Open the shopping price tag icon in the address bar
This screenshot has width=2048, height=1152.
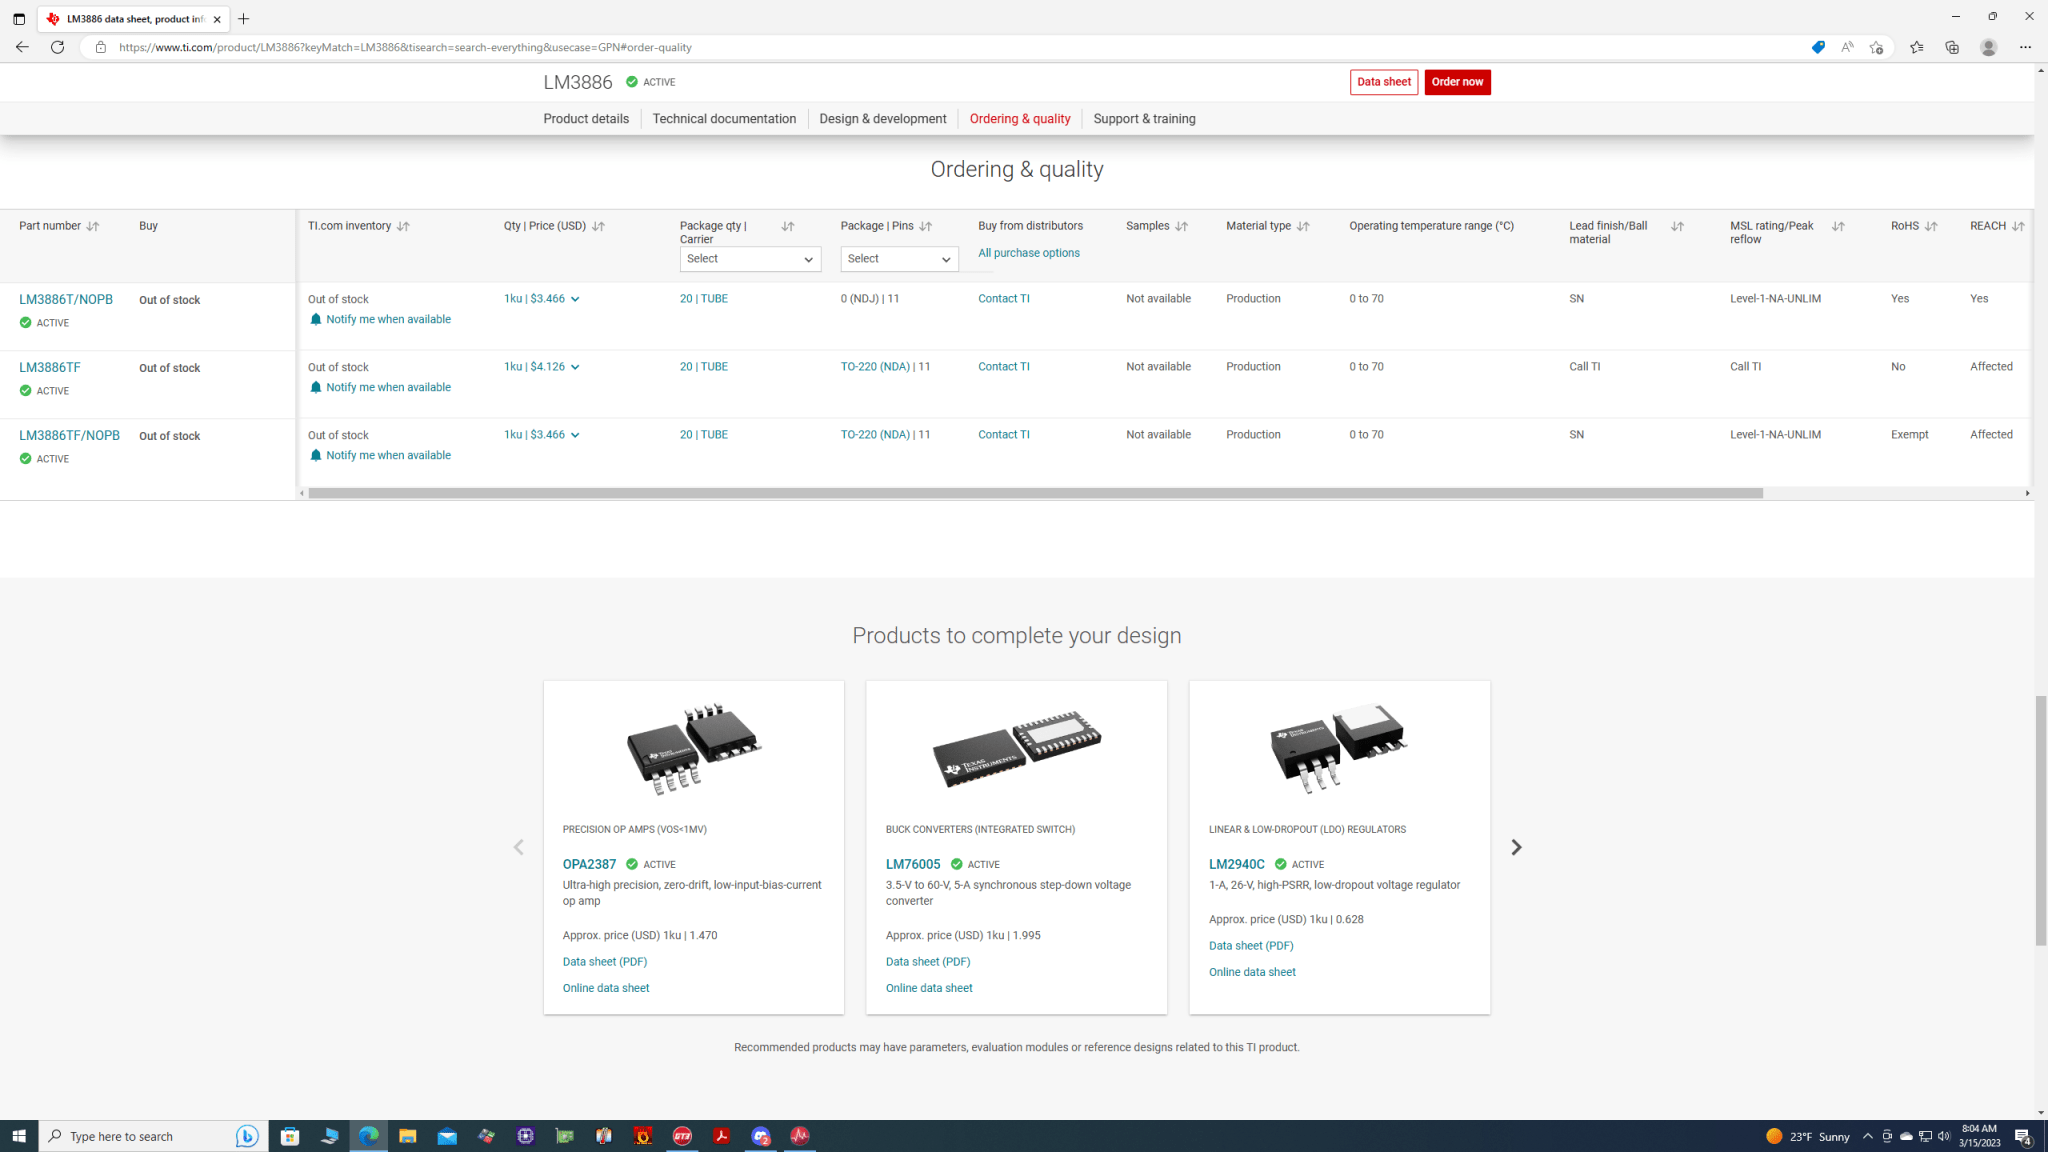1818,47
